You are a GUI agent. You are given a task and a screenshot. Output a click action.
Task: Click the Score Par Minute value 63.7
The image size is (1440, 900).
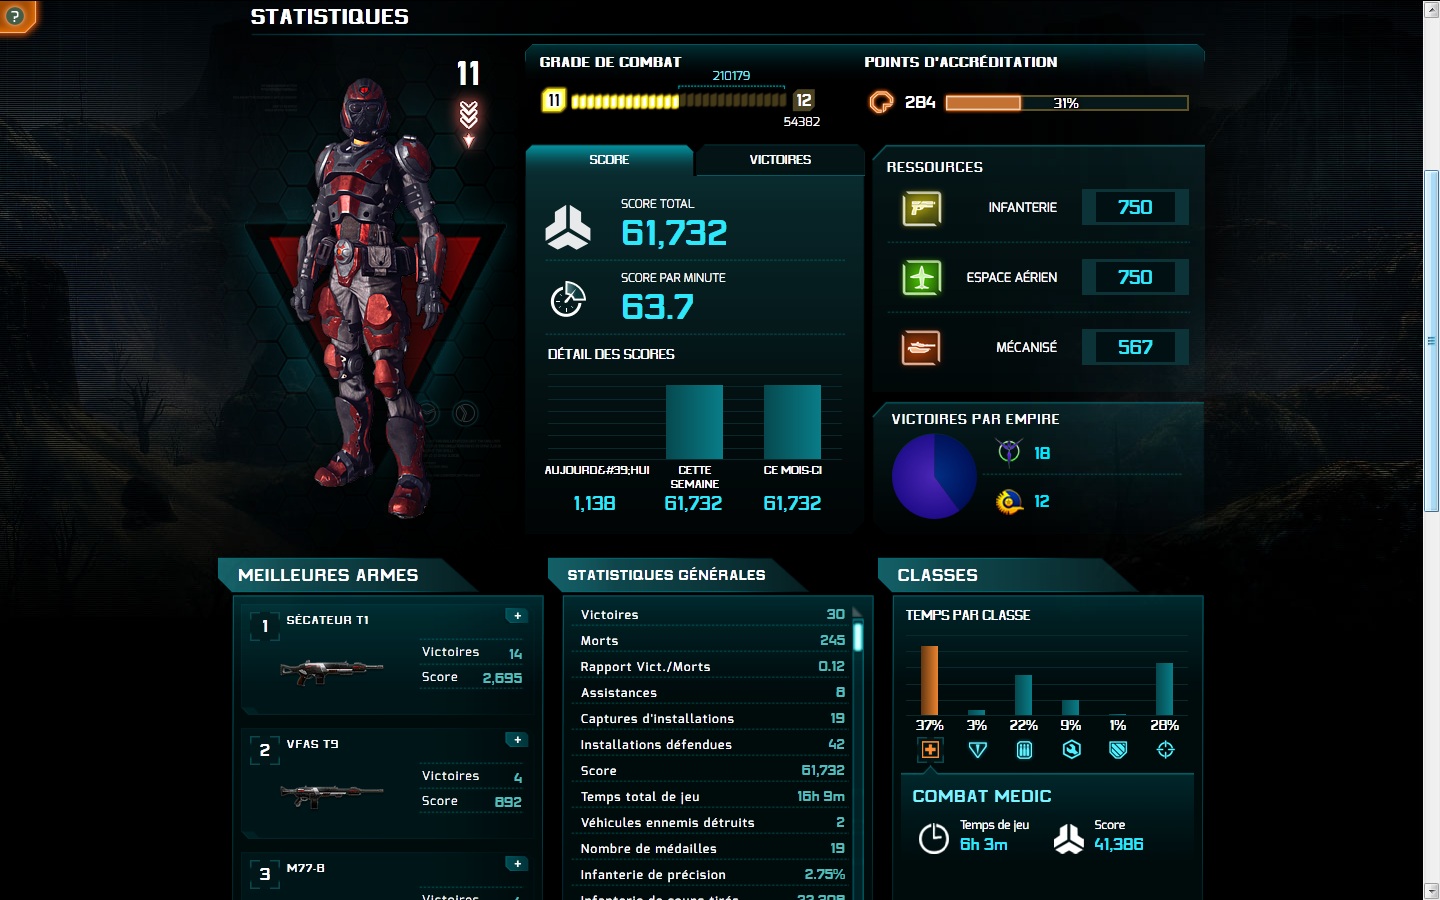pyautogui.click(x=657, y=307)
